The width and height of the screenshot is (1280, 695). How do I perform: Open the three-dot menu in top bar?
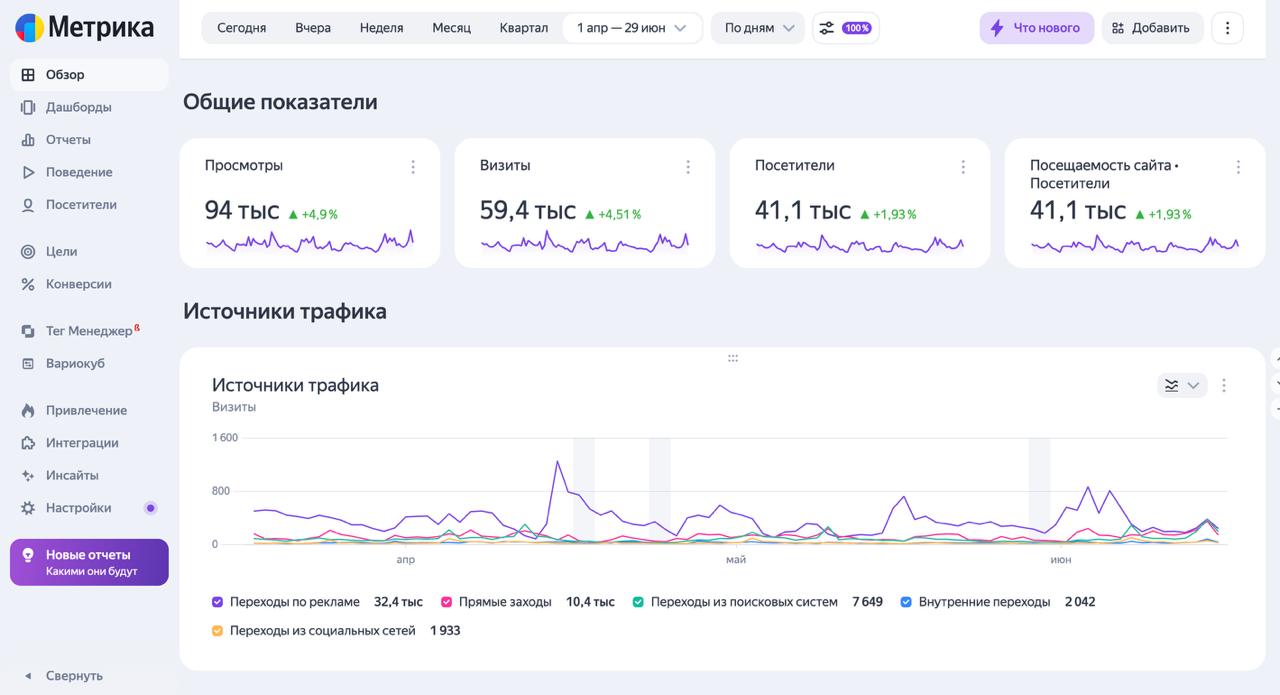pyautogui.click(x=1227, y=28)
